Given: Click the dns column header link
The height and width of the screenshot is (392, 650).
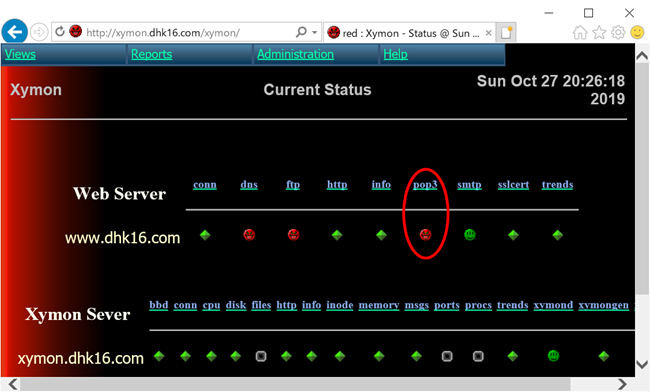Looking at the screenshot, I should click(249, 184).
